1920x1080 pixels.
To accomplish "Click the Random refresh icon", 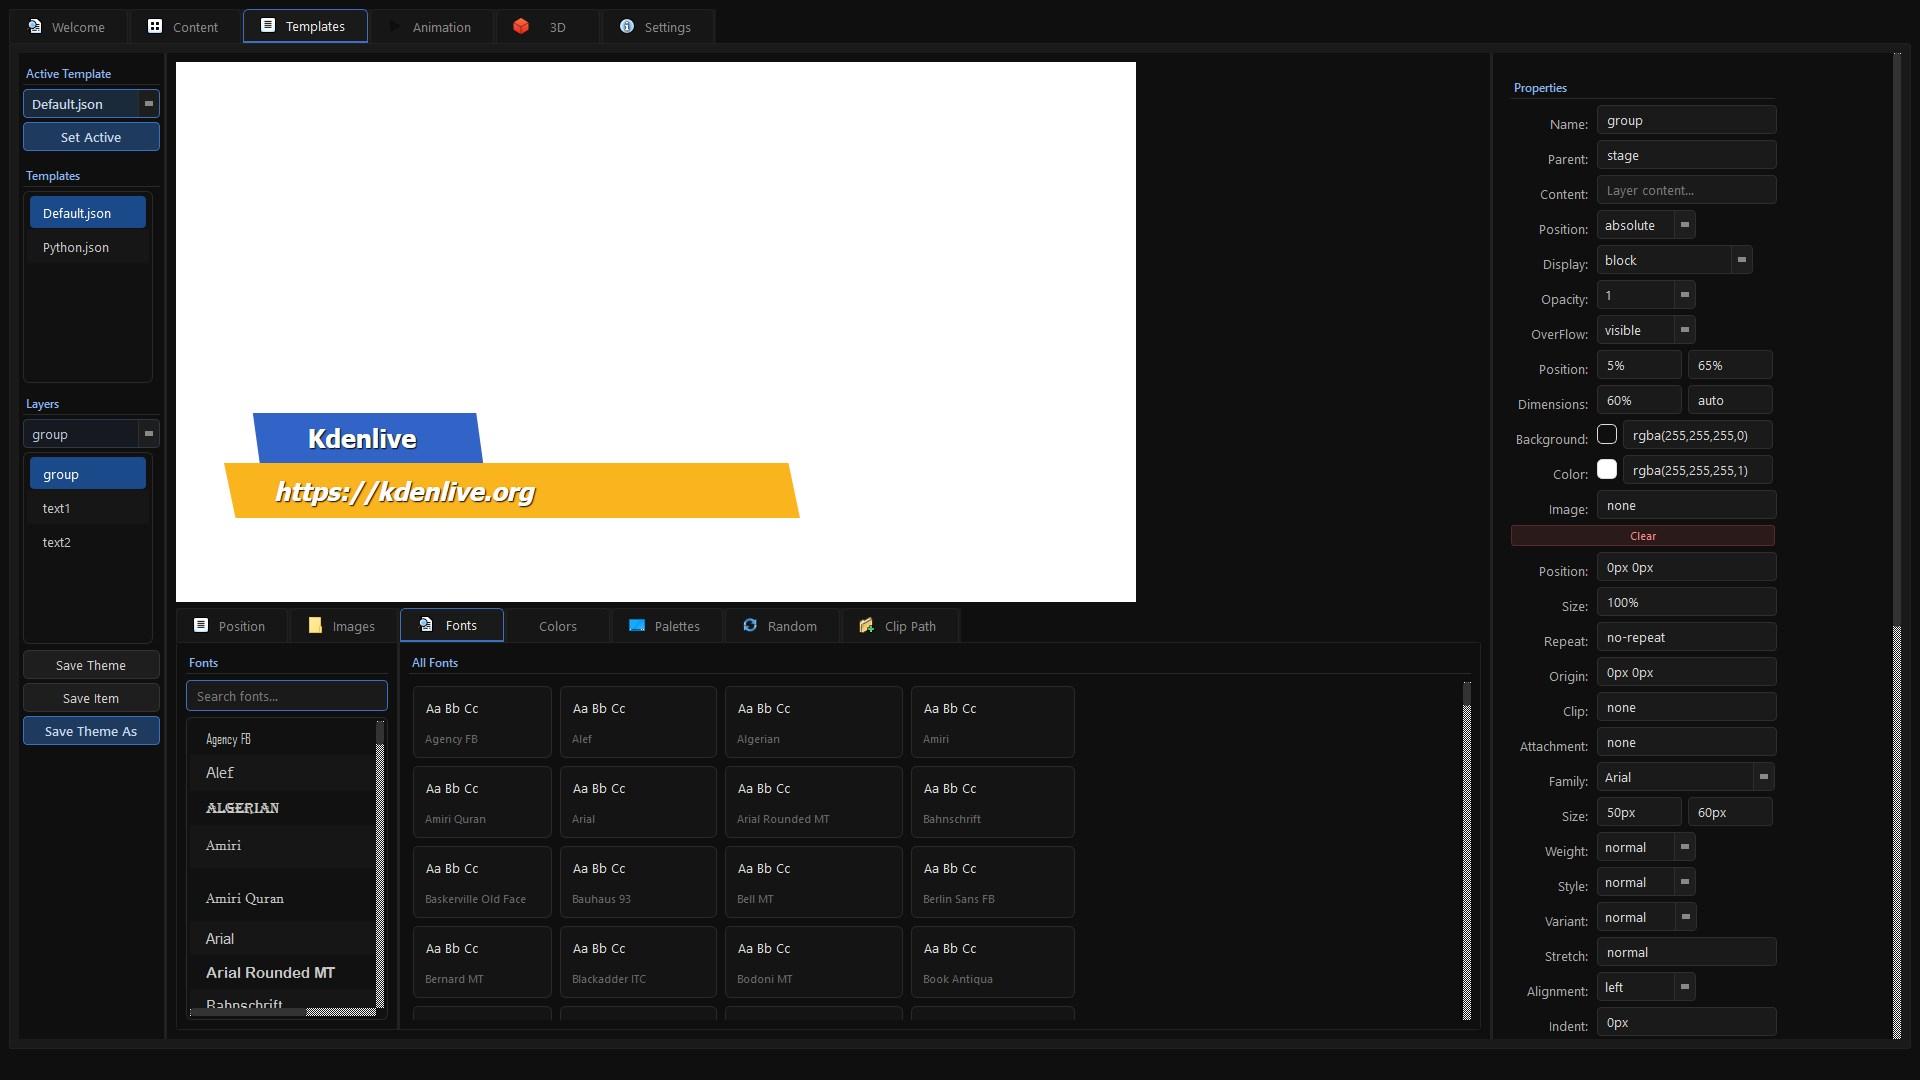I will 750,625.
